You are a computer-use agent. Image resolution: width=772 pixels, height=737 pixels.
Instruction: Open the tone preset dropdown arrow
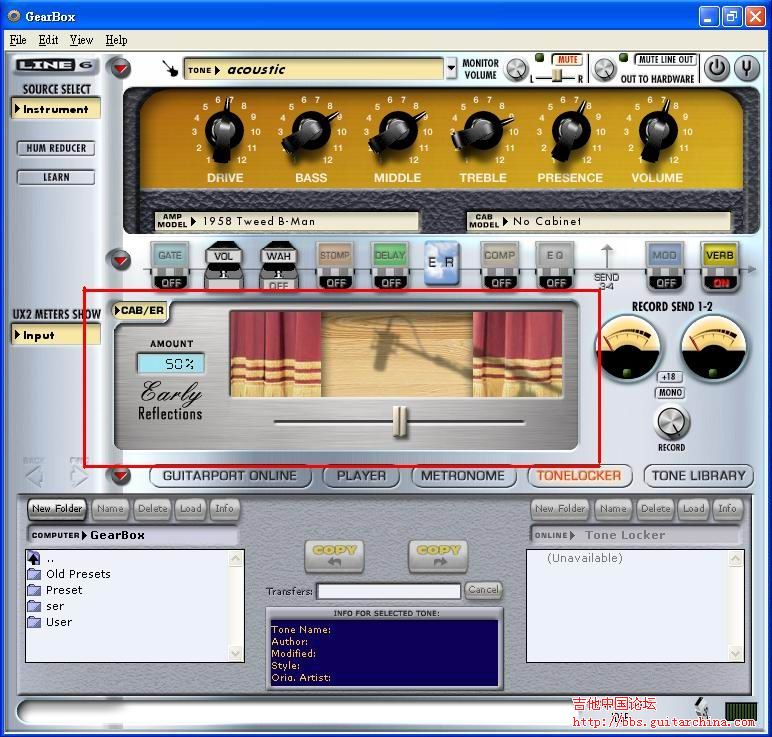click(450, 68)
